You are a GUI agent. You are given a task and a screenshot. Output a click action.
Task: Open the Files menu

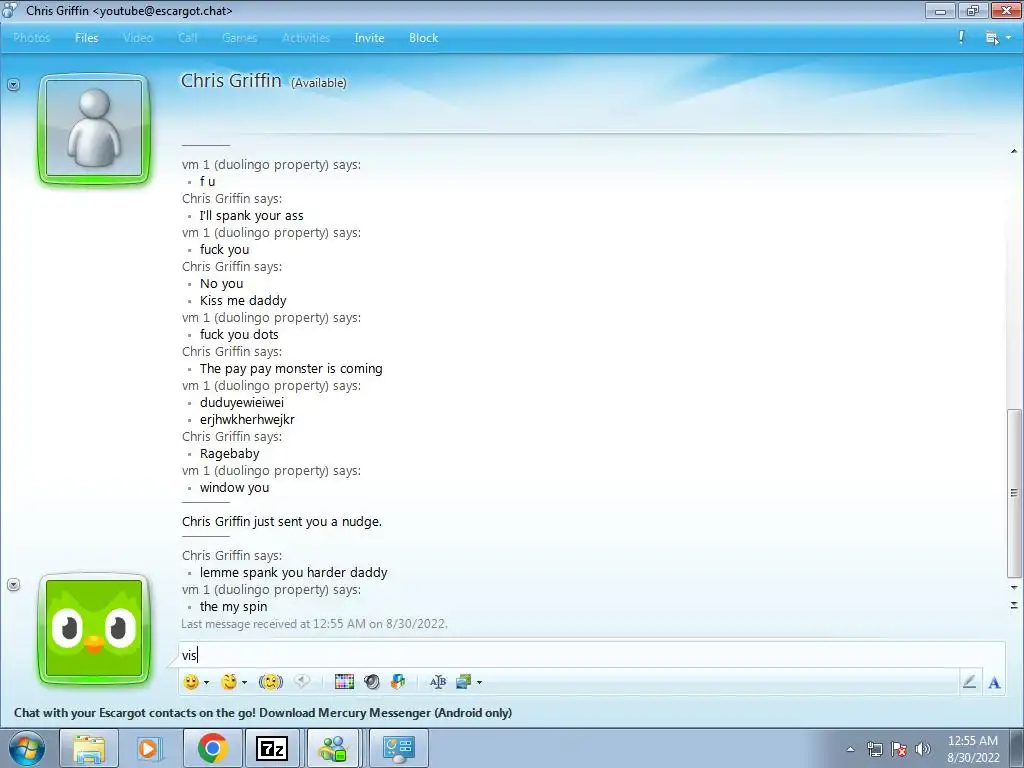tap(86, 38)
